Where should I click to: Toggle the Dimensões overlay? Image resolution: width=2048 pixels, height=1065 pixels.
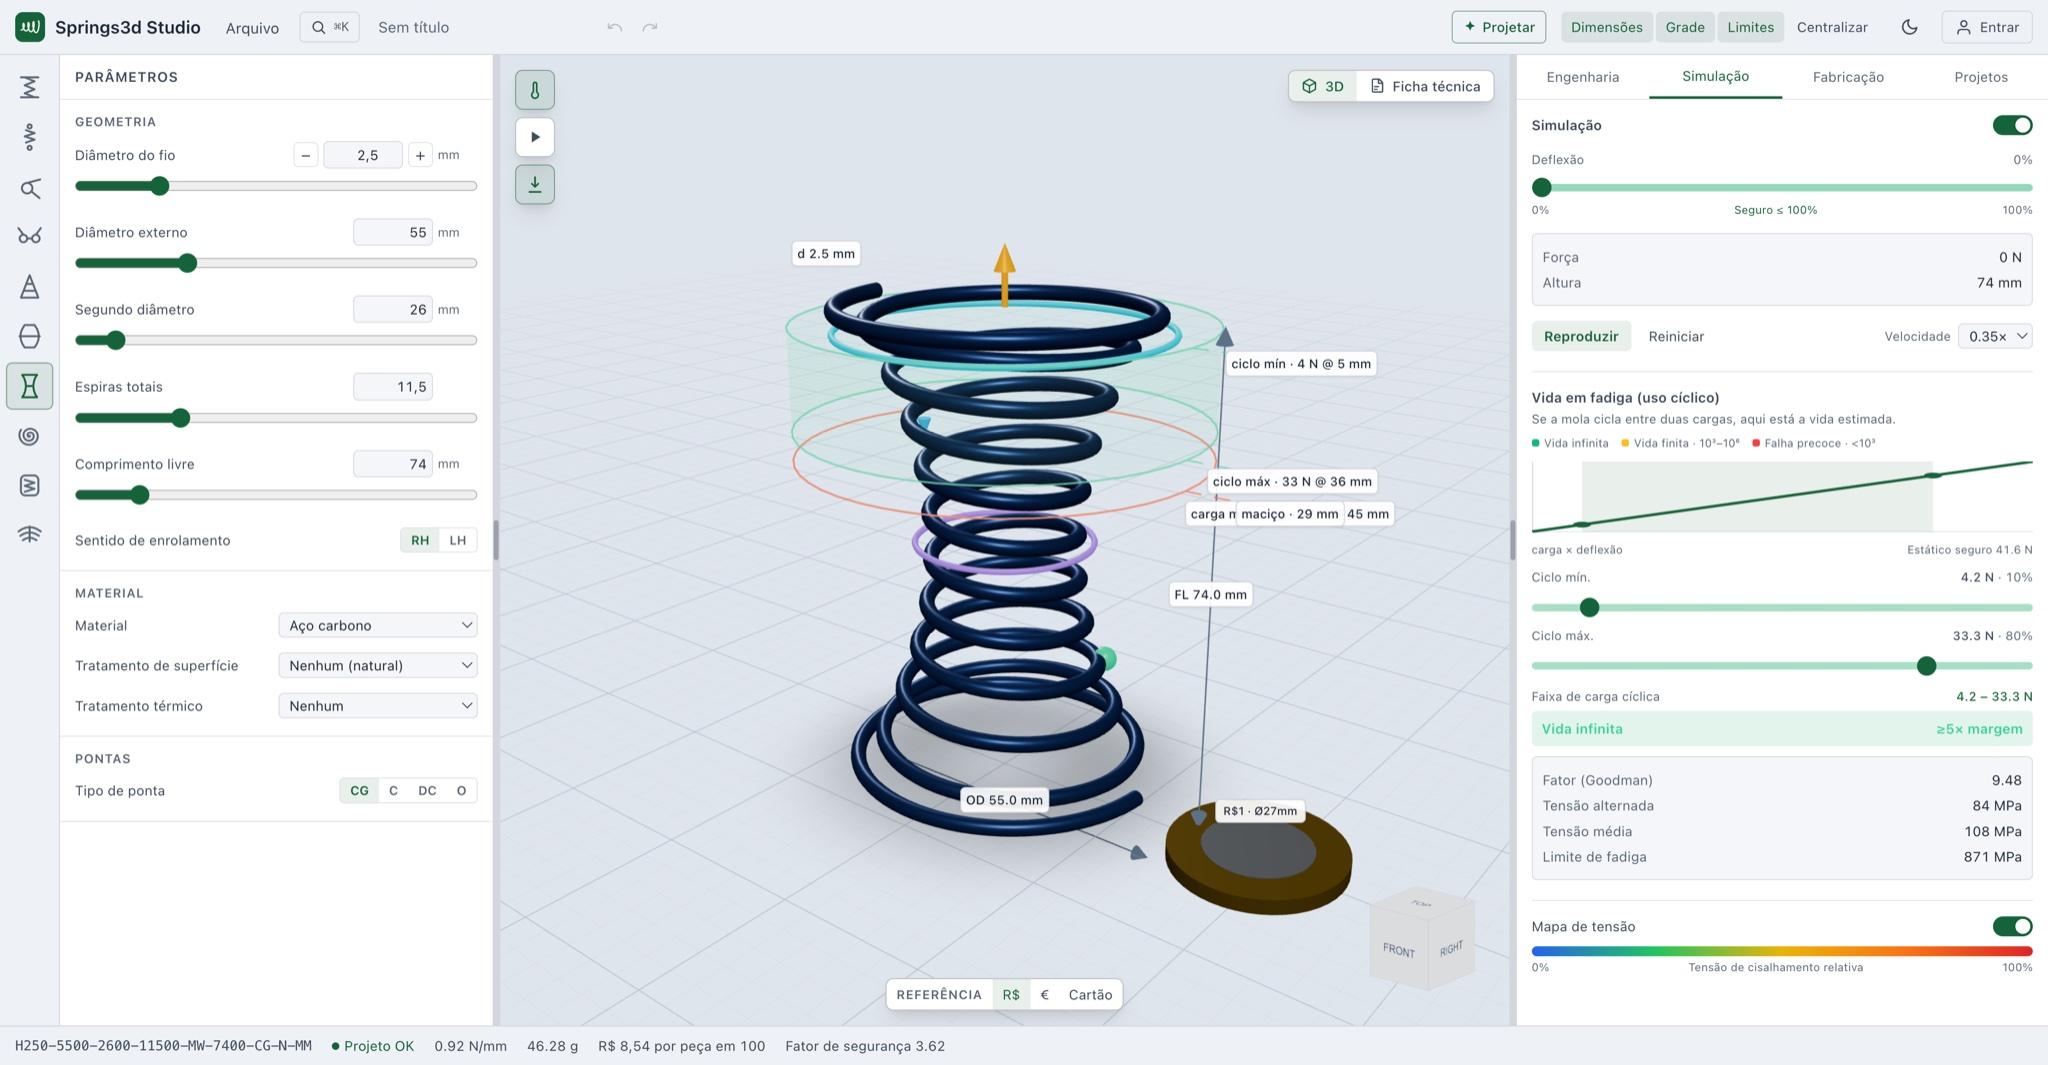click(1607, 27)
